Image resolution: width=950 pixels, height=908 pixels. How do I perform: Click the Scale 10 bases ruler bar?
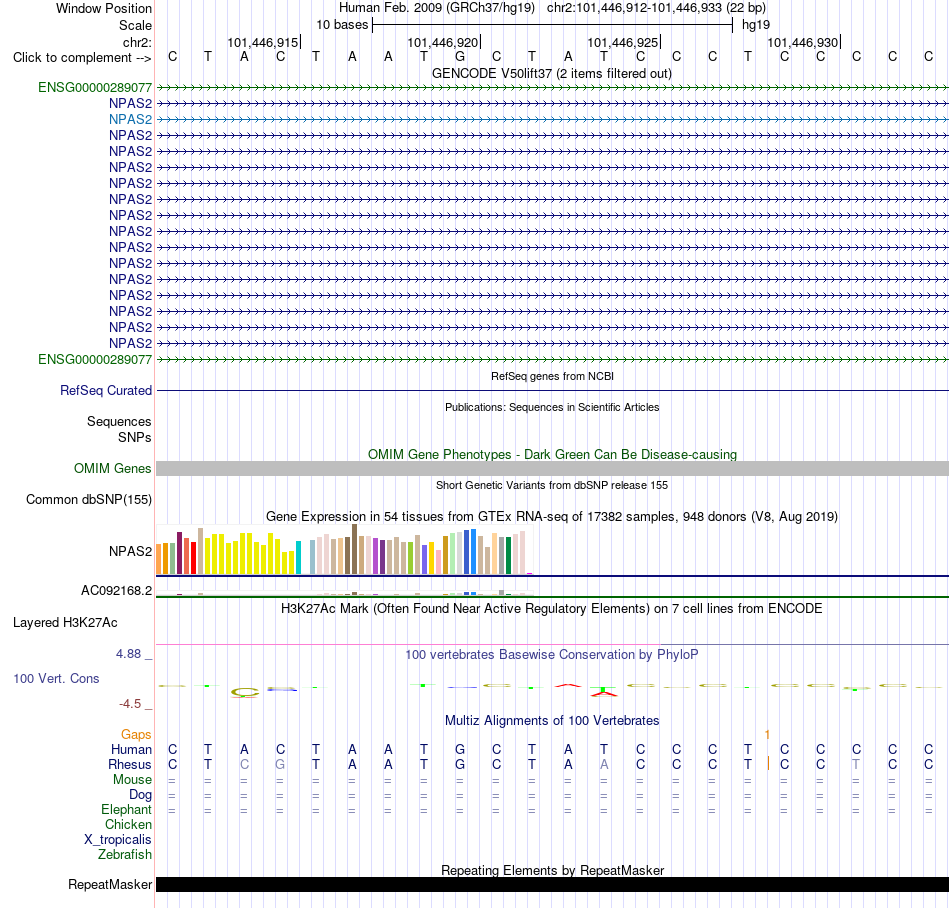553,25
